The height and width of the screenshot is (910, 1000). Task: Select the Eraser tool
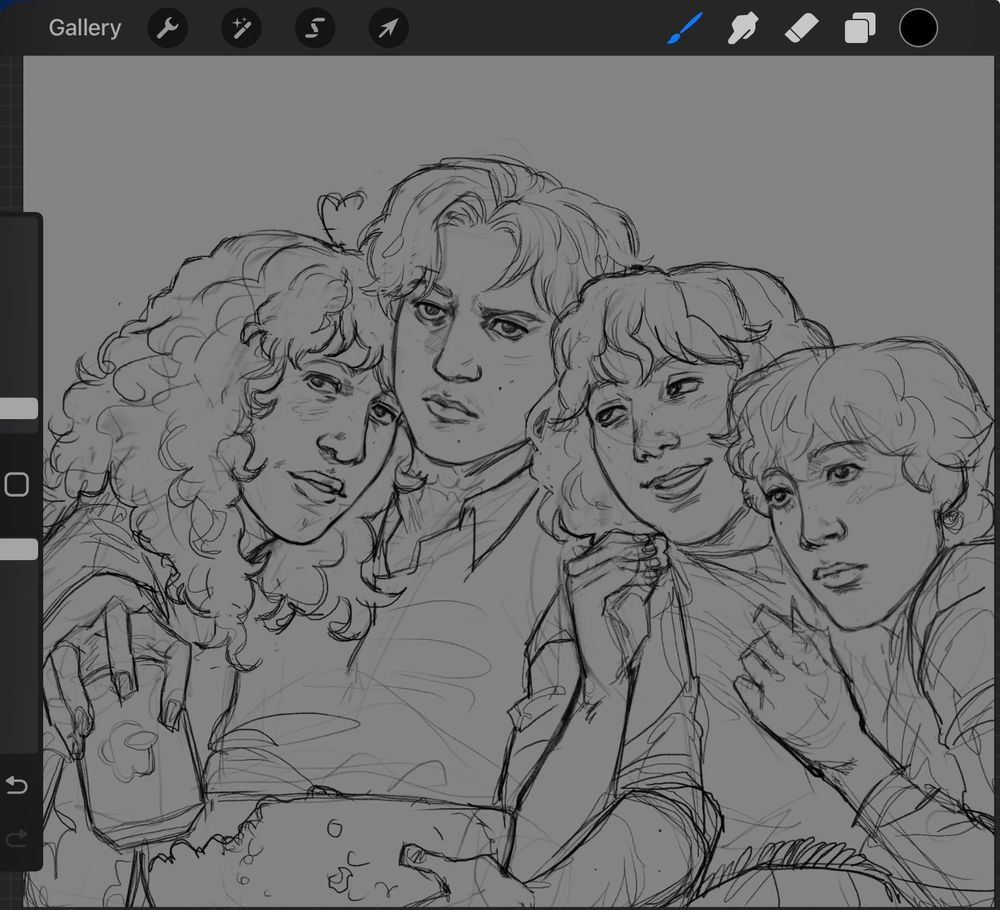[801, 29]
